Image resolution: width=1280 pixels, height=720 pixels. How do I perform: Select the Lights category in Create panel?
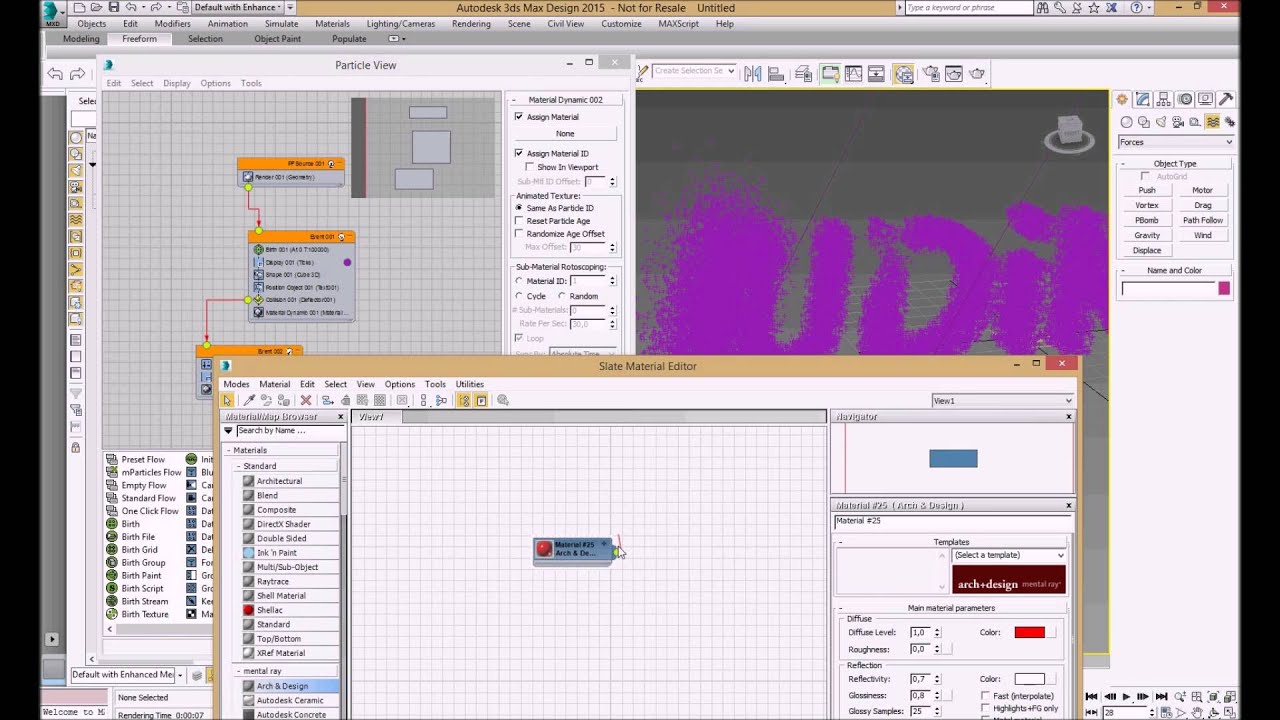(1162, 122)
